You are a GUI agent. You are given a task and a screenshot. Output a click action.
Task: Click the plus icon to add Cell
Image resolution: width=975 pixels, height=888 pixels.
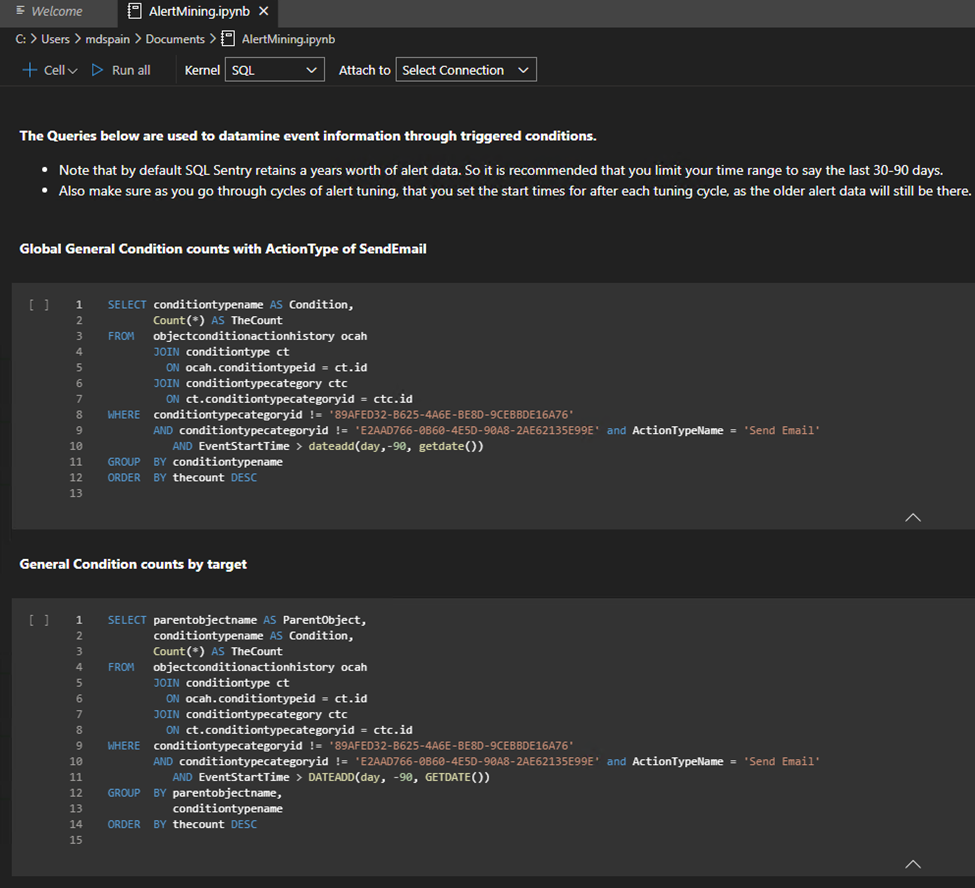29,70
